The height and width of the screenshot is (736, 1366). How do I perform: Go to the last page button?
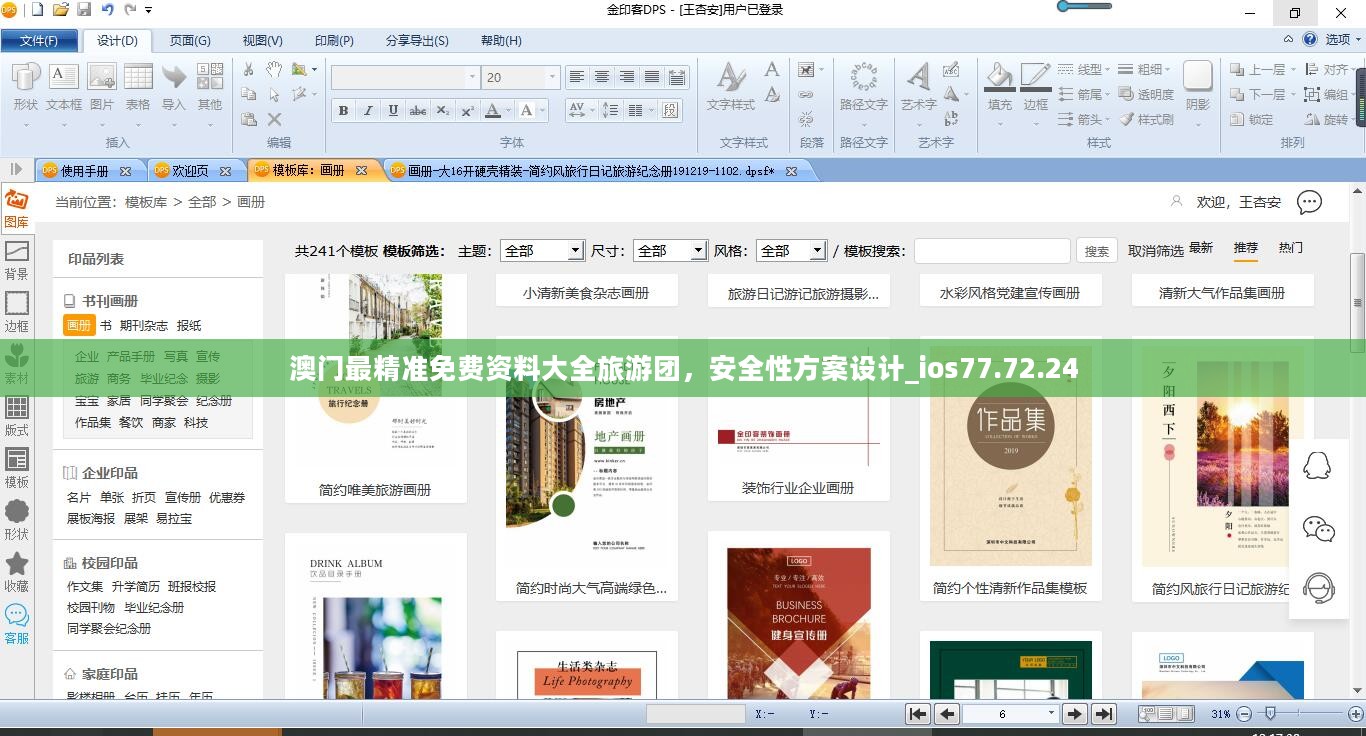(x=1103, y=714)
